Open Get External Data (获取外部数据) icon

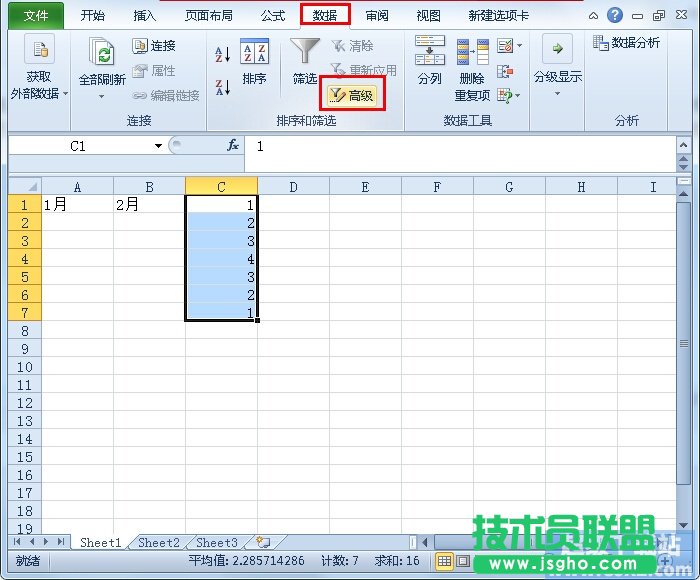pos(39,49)
